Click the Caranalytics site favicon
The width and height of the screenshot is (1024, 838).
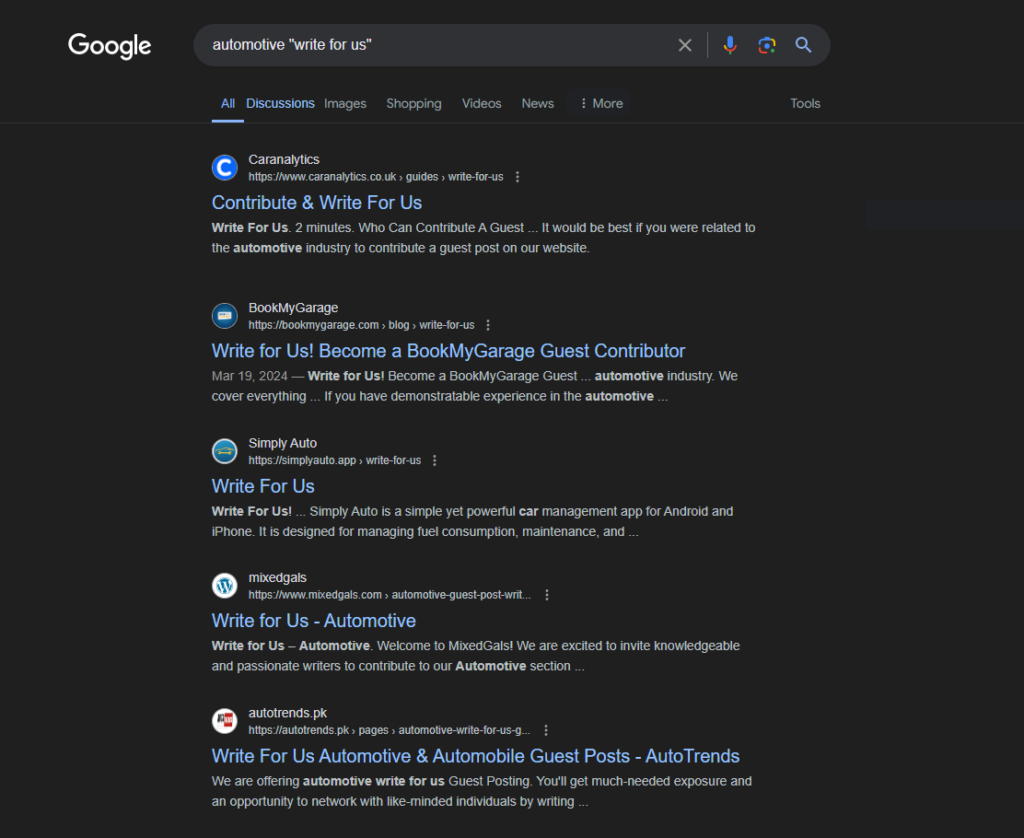pyautogui.click(x=224, y=167)
